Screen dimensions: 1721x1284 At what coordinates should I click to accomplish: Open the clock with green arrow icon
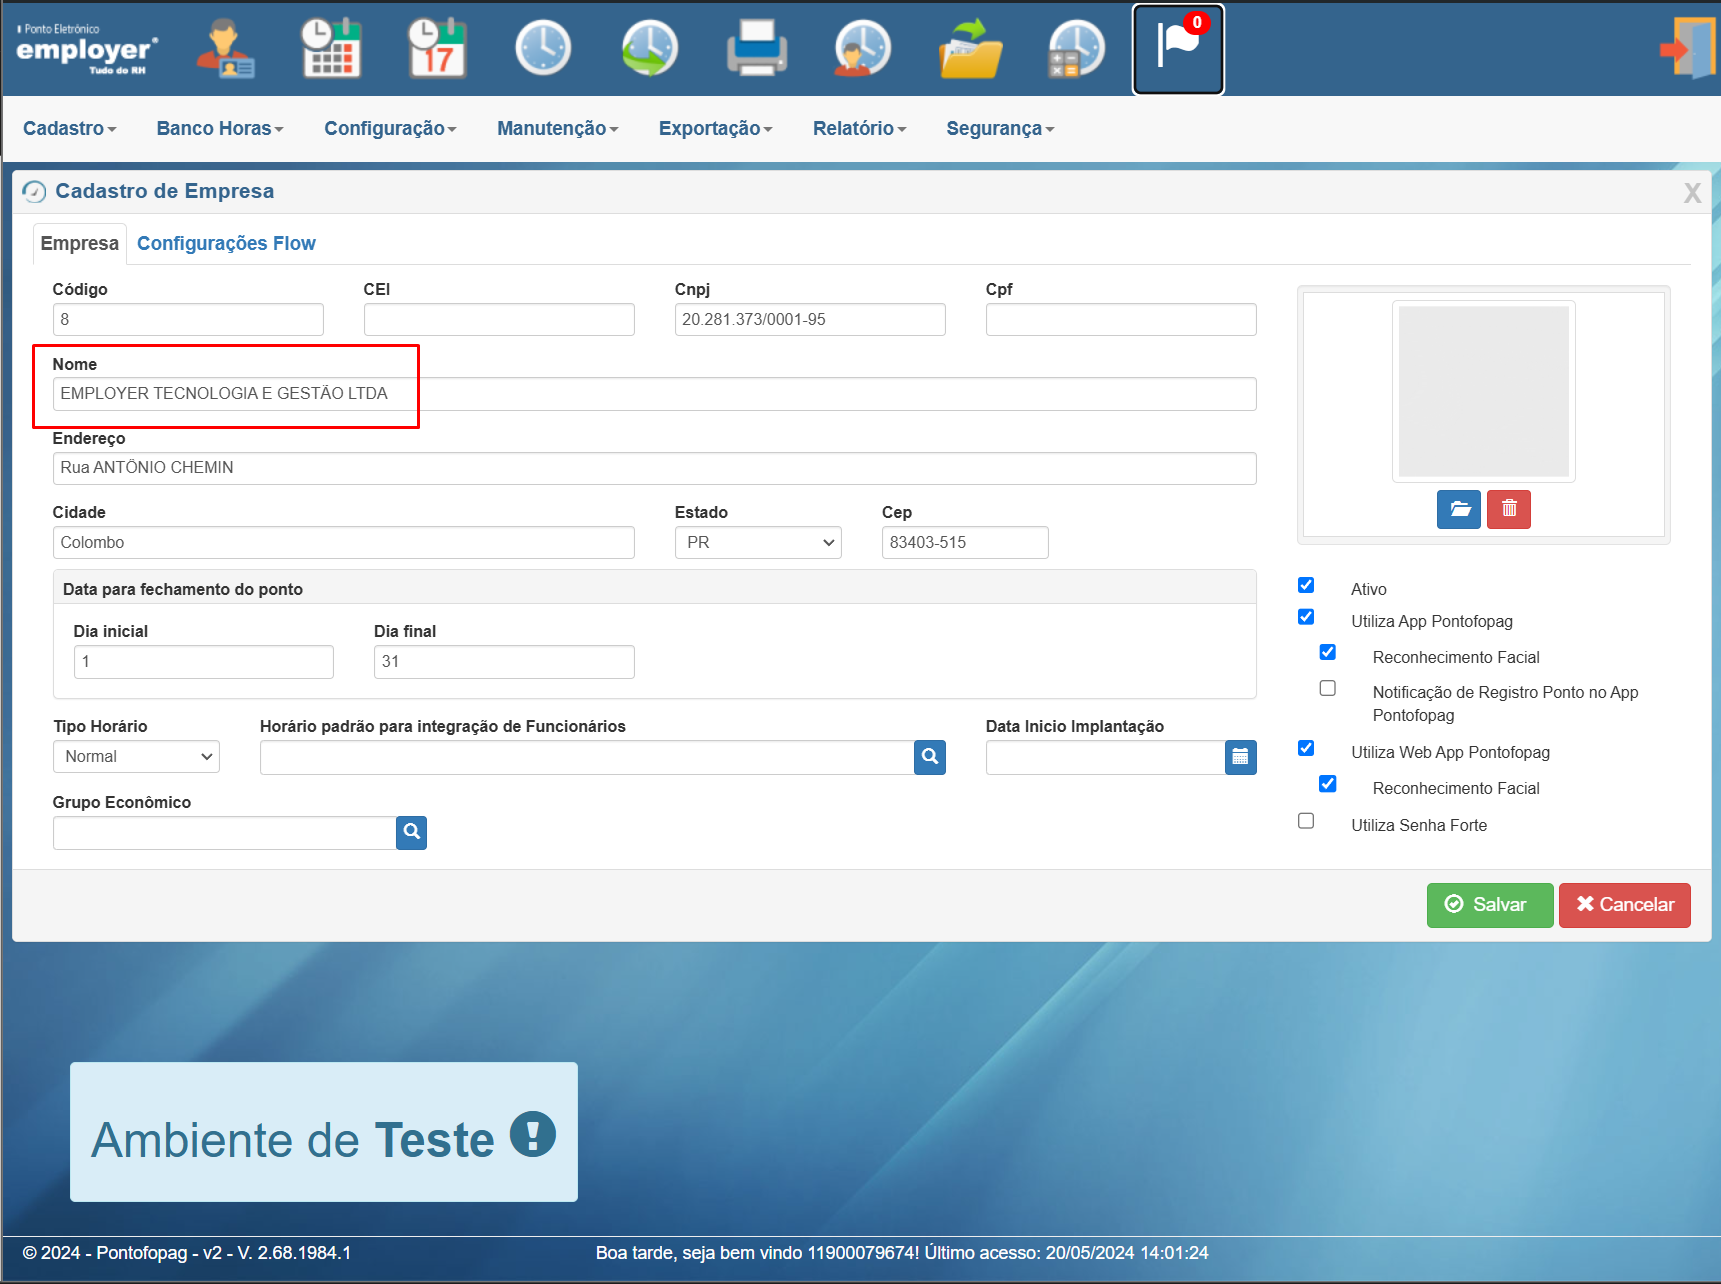click(650, 48)
